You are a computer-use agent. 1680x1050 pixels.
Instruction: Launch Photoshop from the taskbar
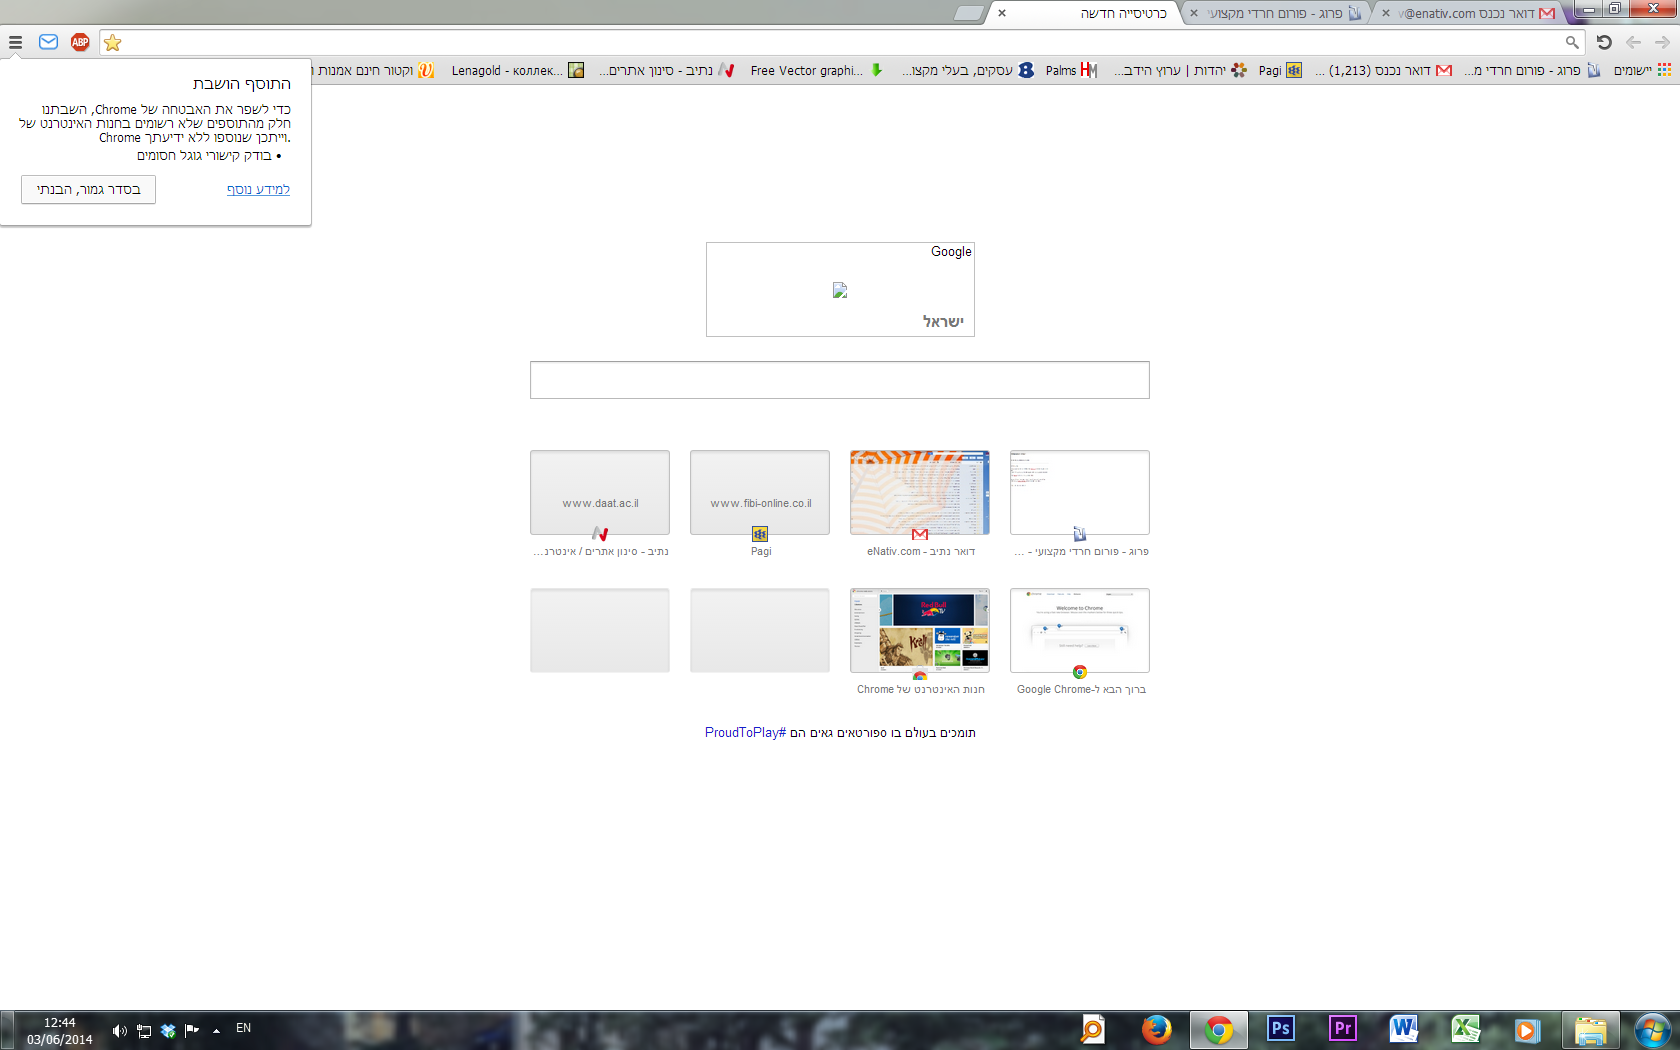[1280, 1029]
